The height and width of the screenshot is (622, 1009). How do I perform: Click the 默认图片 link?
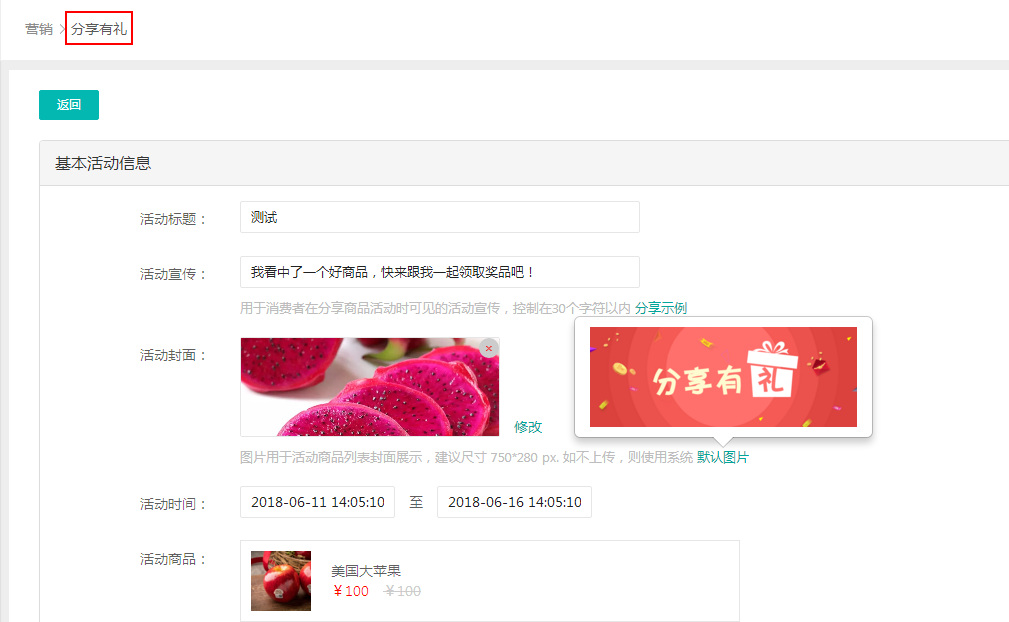723,457
